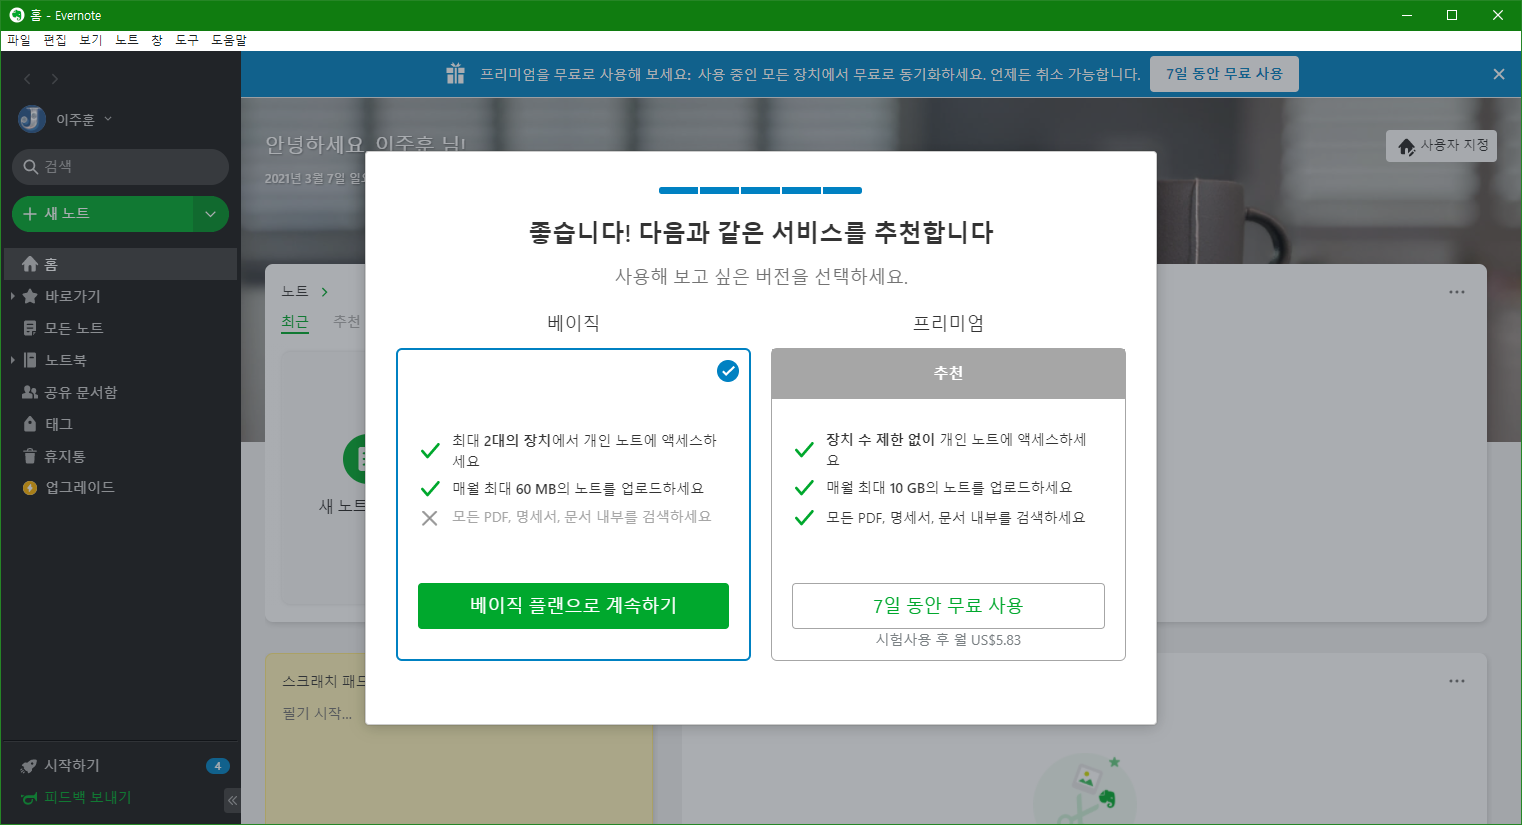Click 매월 최대 60 MB의 노트를 업로드하세요 text

[x=578, y=489]
